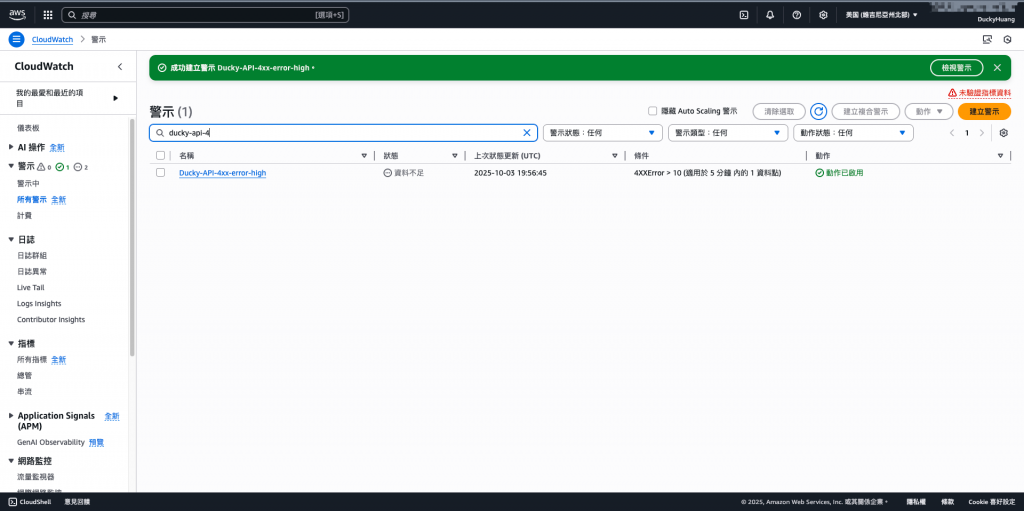Expand 我的最愛和最近的項目 section
The image size is (1024, 511).
click(116, 98)
